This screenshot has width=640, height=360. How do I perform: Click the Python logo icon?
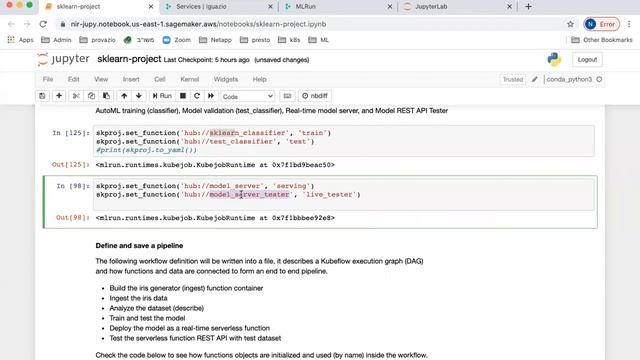click(x=554, y=60)
